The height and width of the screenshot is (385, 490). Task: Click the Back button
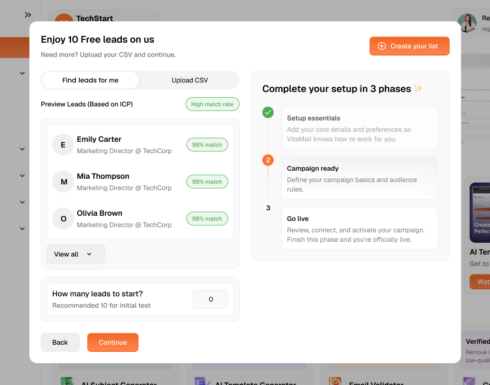60,342
